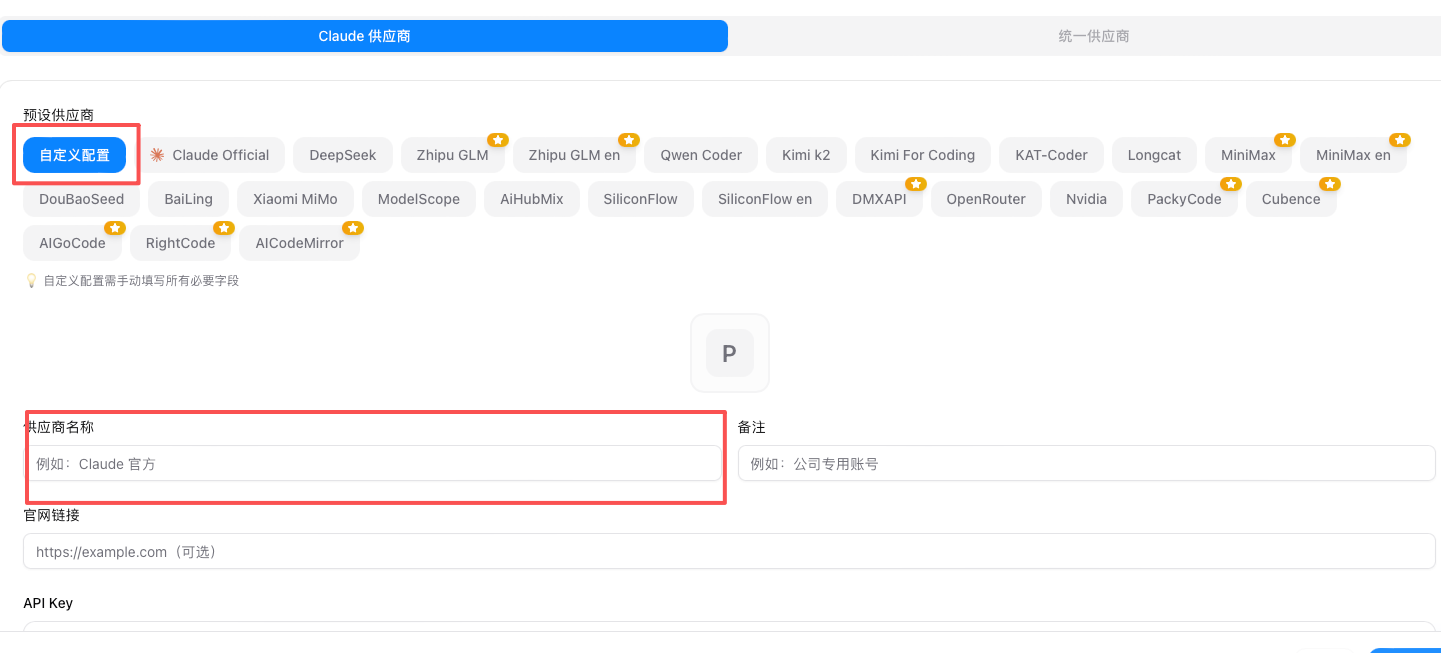
Task: Click the 预设供应商 section label
Action: [x=58, y=115]
